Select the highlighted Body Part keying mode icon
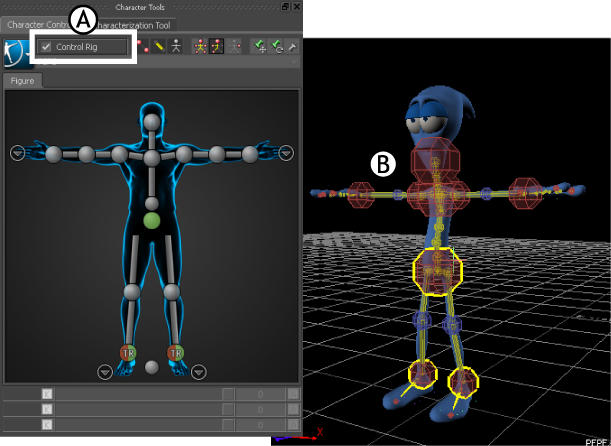This screenshot has height=446, width=611. coord(217,46)
